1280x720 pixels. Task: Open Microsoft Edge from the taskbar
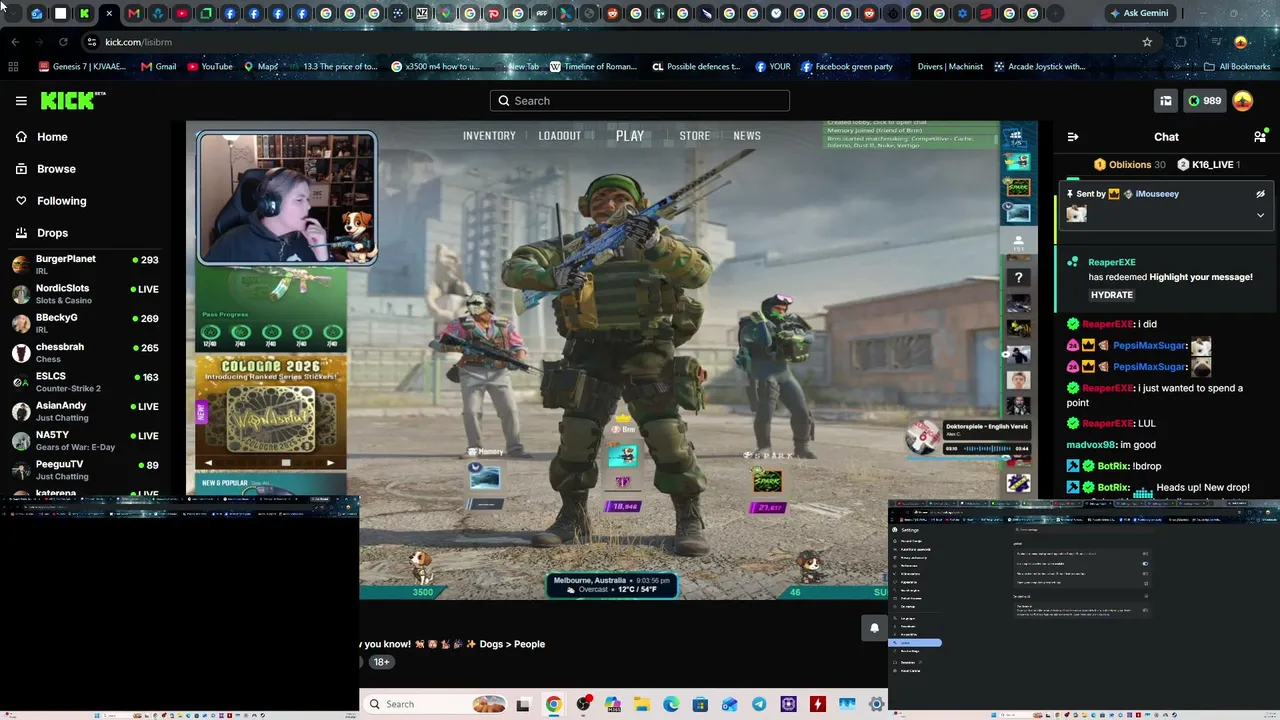pyautogui.click(x=671, y=704)
